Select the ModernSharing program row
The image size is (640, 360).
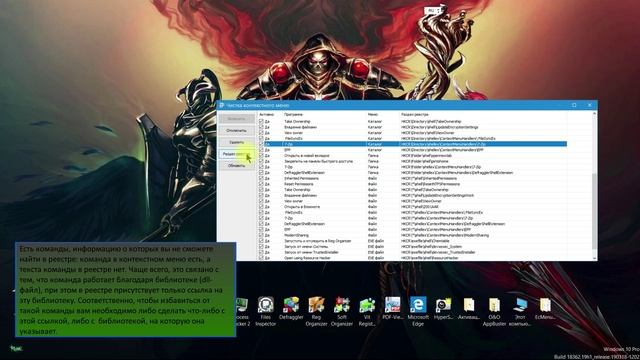coord(412,235)
